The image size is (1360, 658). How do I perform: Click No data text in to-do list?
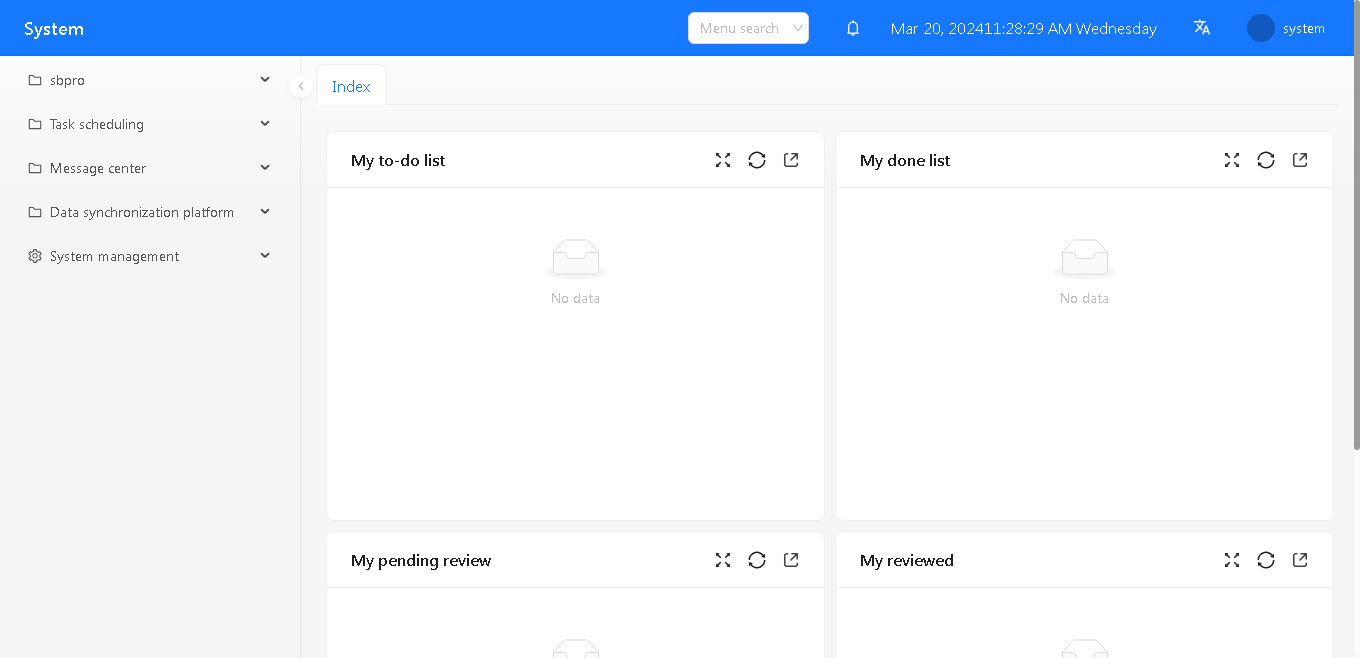click(576, 298)
